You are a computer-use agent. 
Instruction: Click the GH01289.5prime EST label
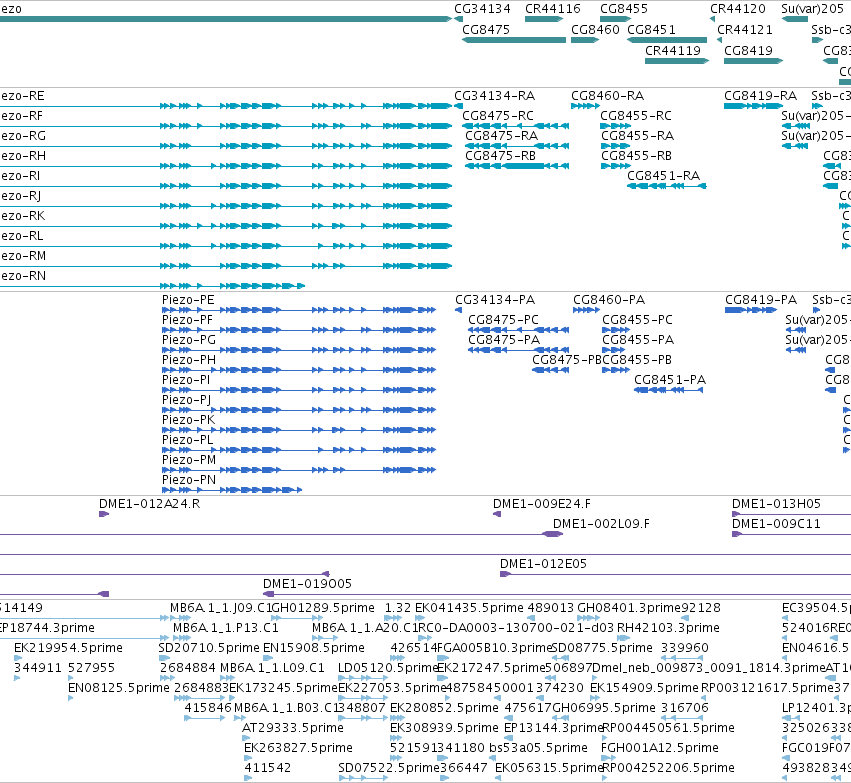[322, 608]
